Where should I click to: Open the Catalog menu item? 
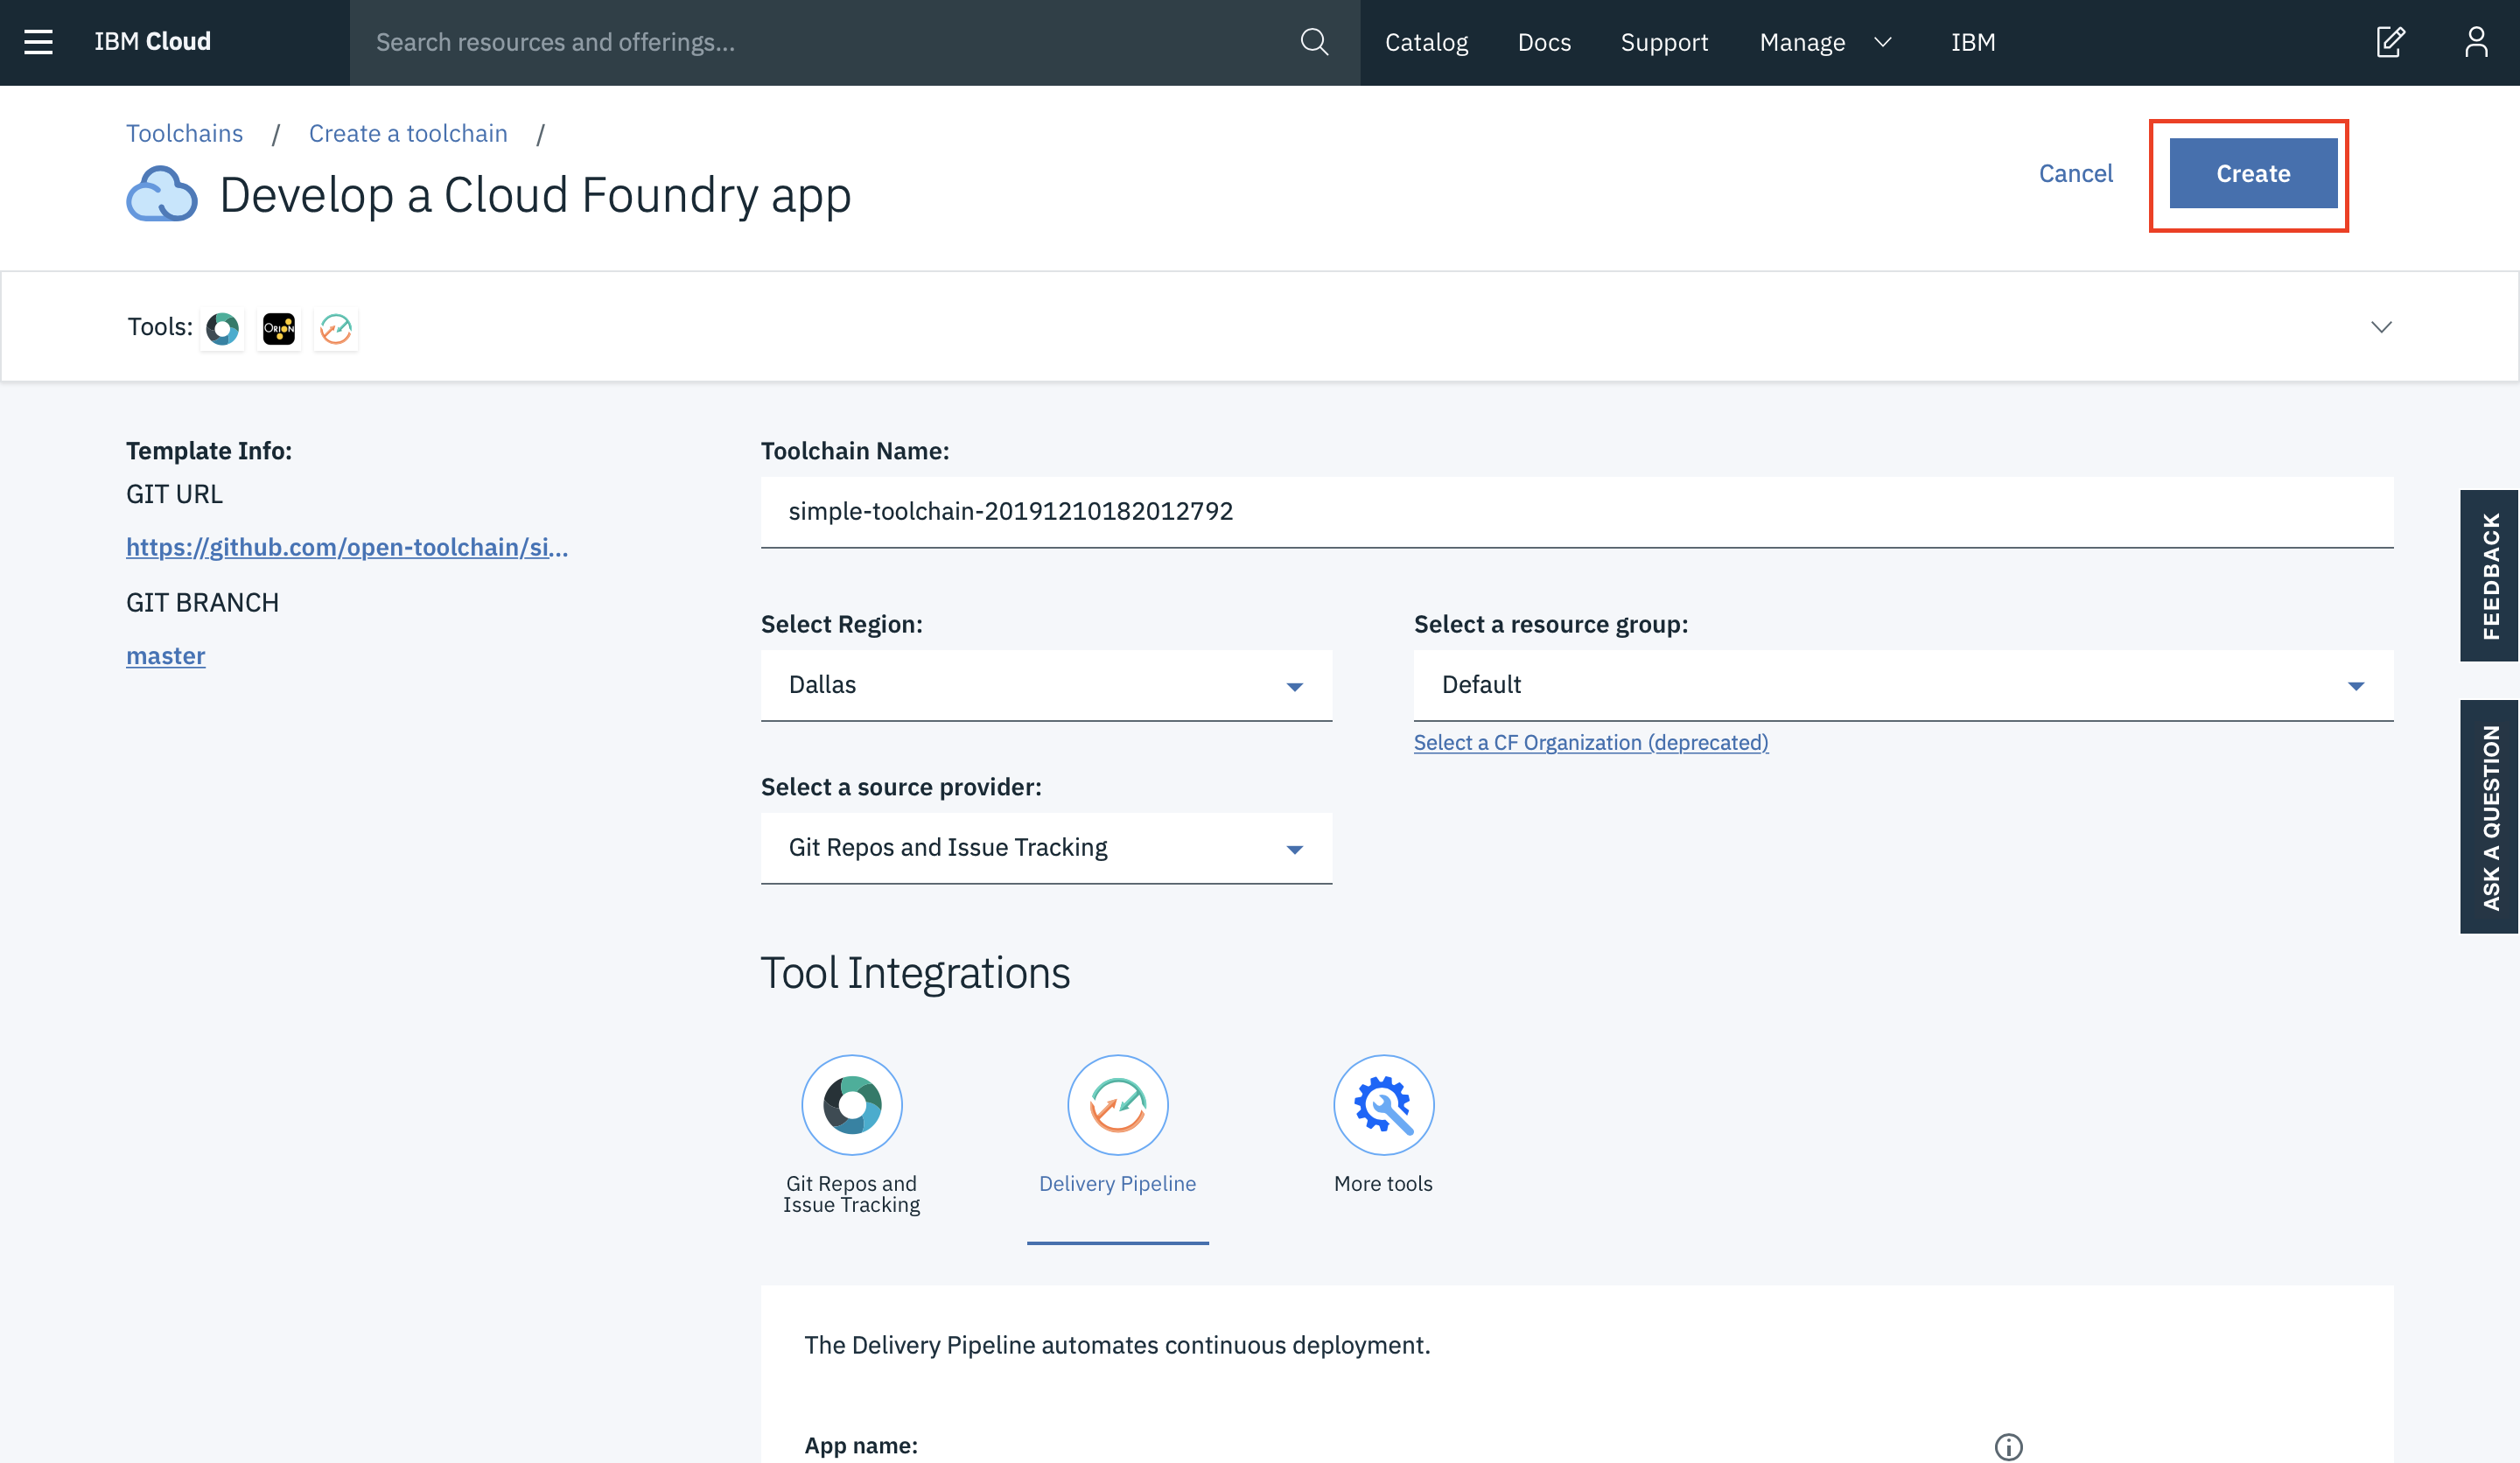pyautogui.click(x=1426, y=42)
